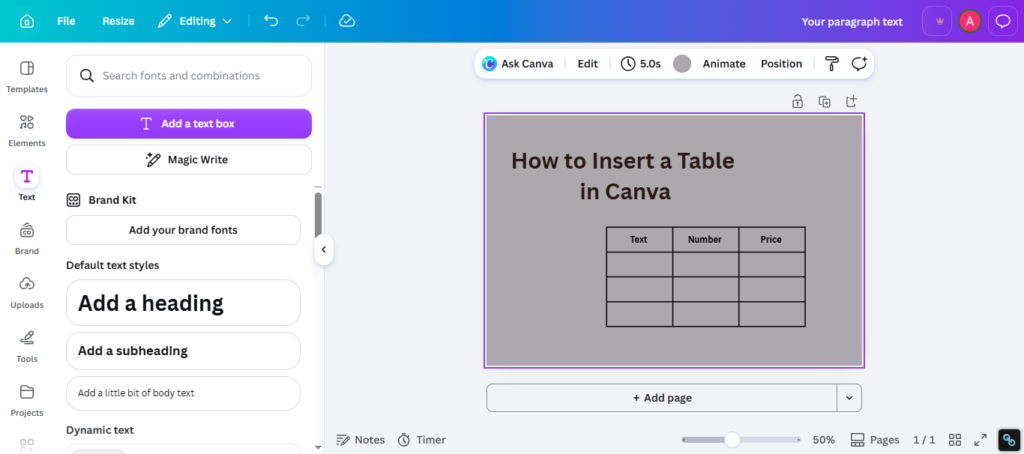Click the Dynamic text label

(100, 430)
